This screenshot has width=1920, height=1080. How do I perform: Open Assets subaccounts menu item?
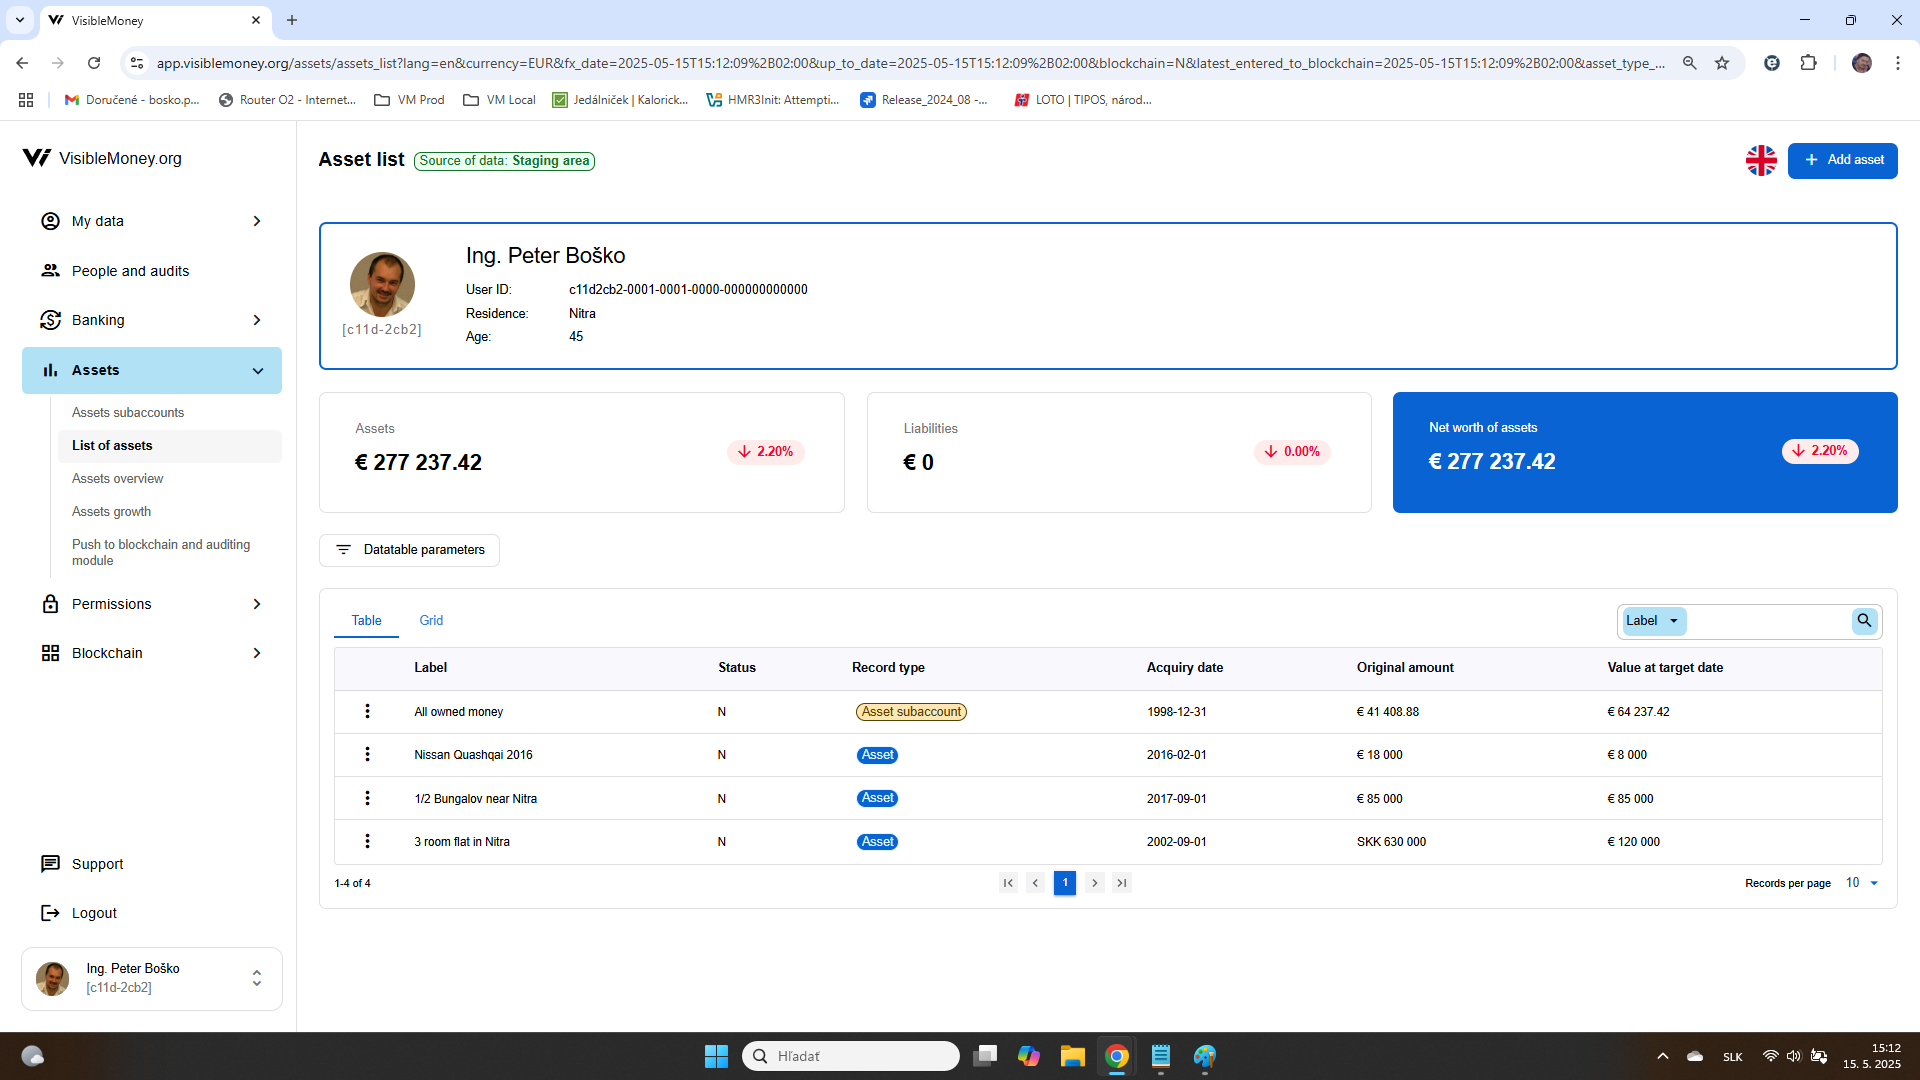pos(128,413)
